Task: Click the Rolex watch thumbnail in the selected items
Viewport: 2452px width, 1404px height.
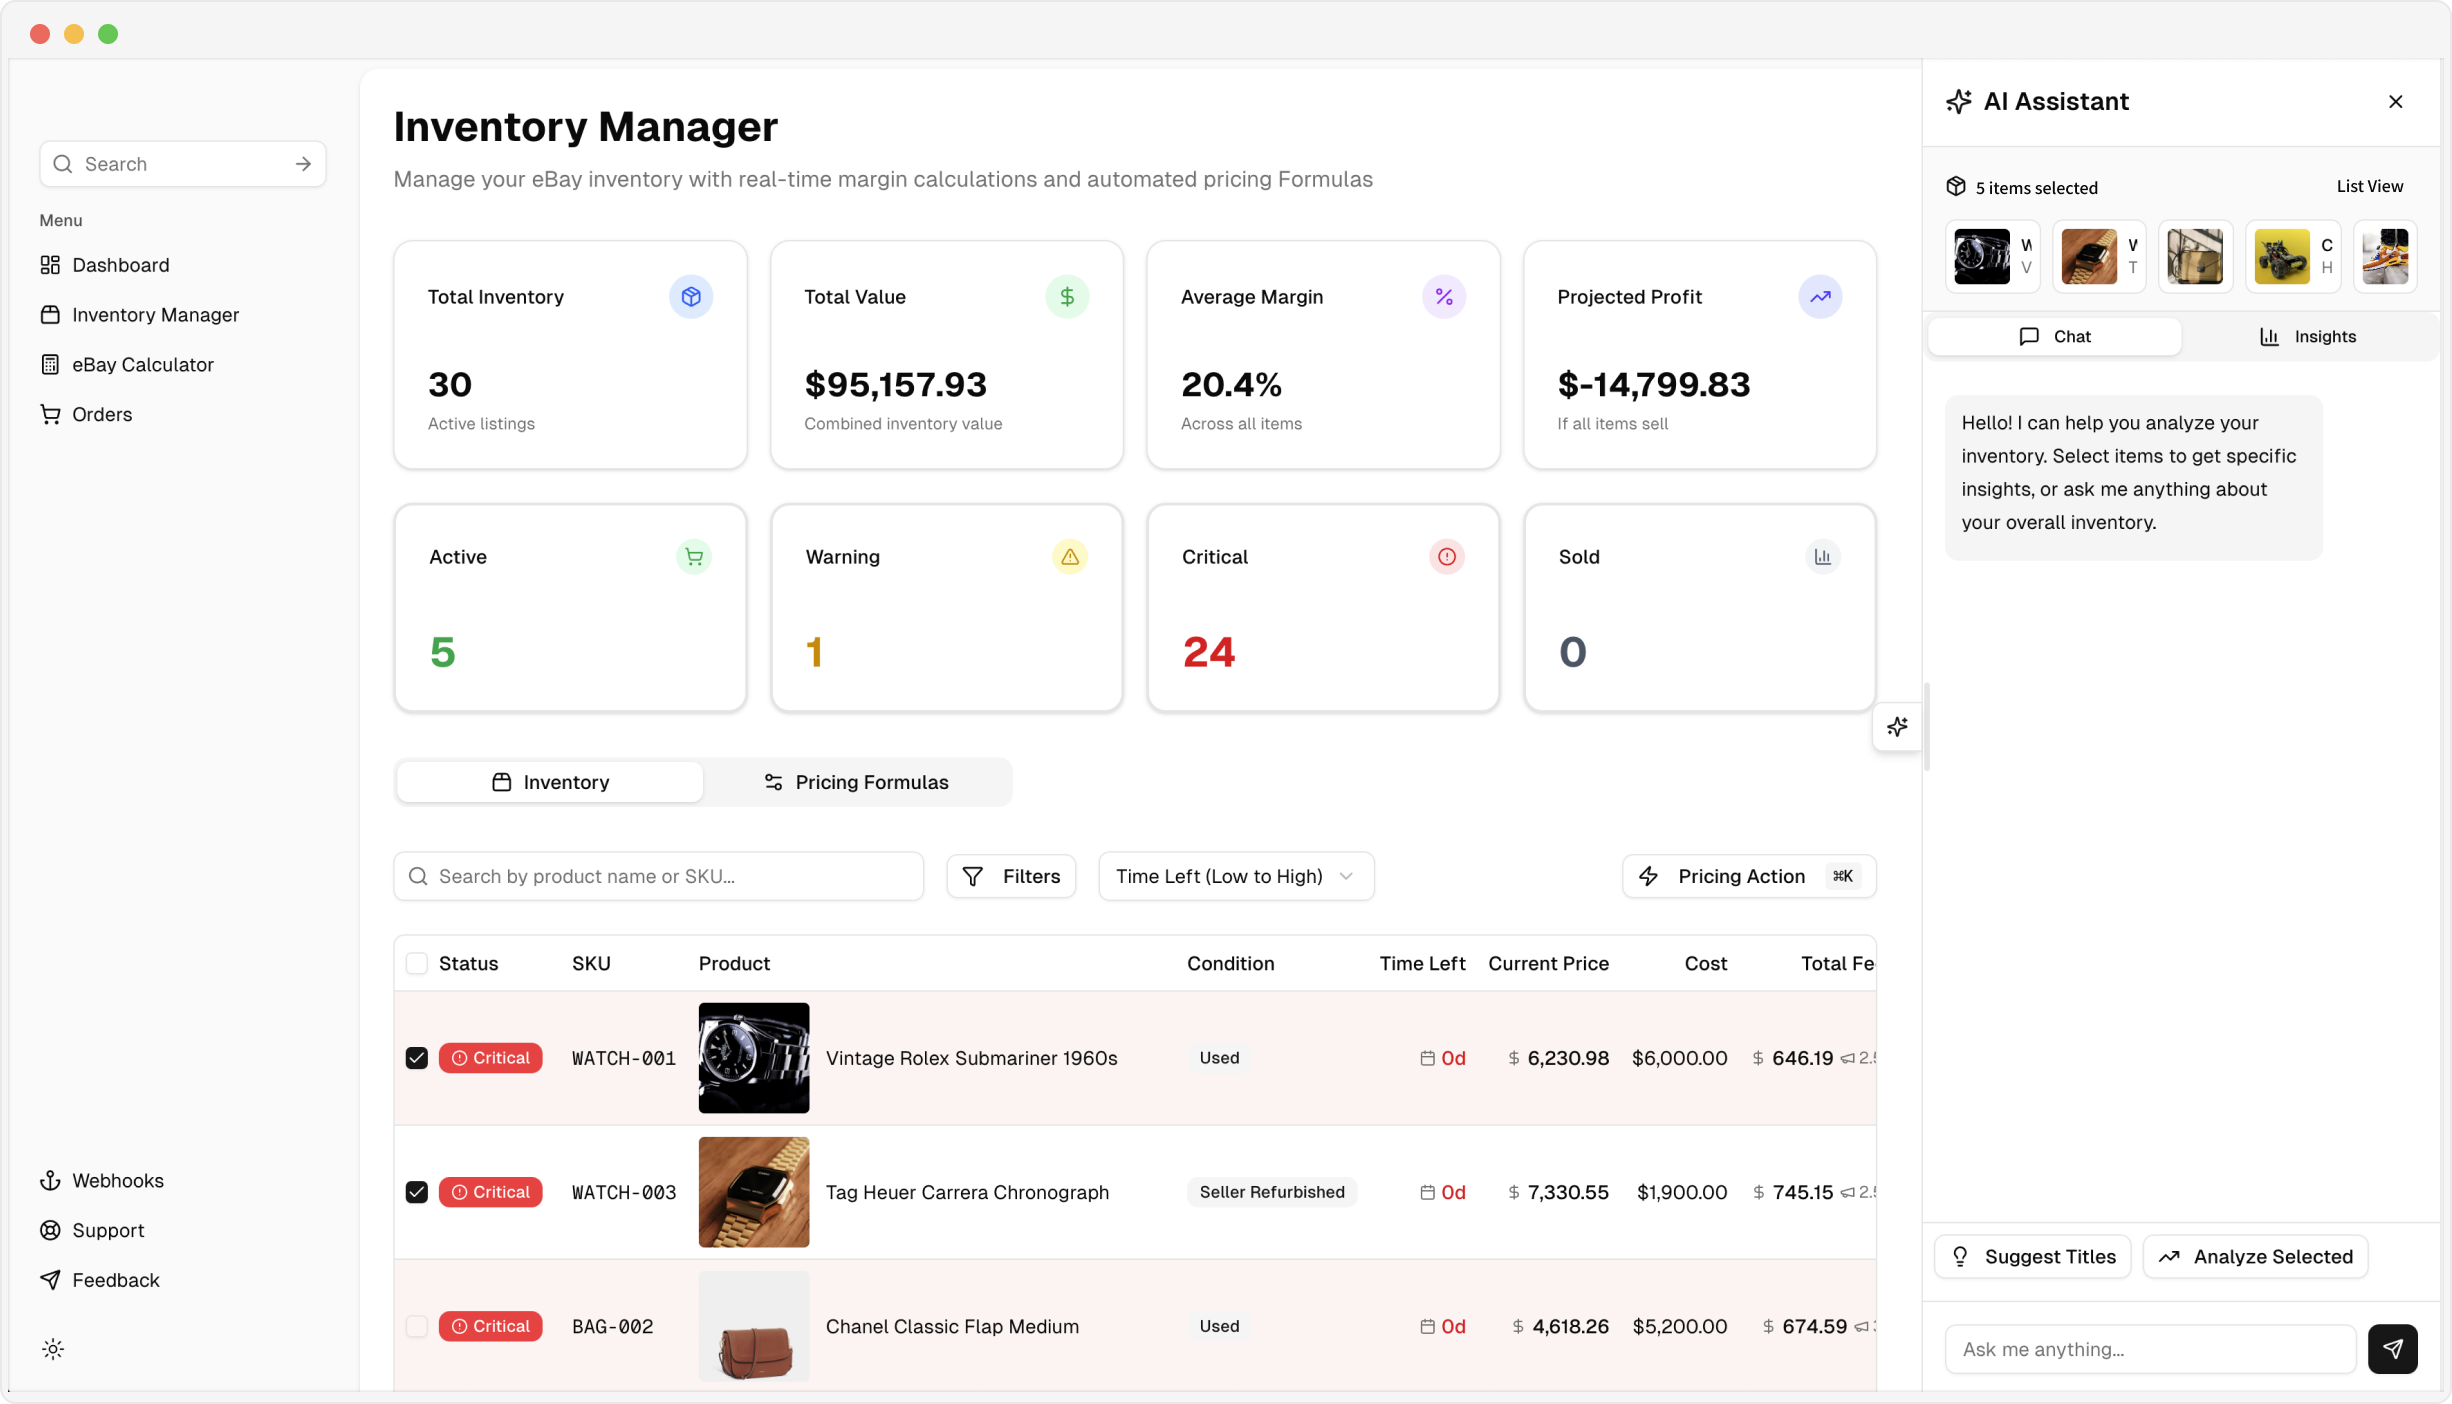Action: click(x=1981, y=257)
